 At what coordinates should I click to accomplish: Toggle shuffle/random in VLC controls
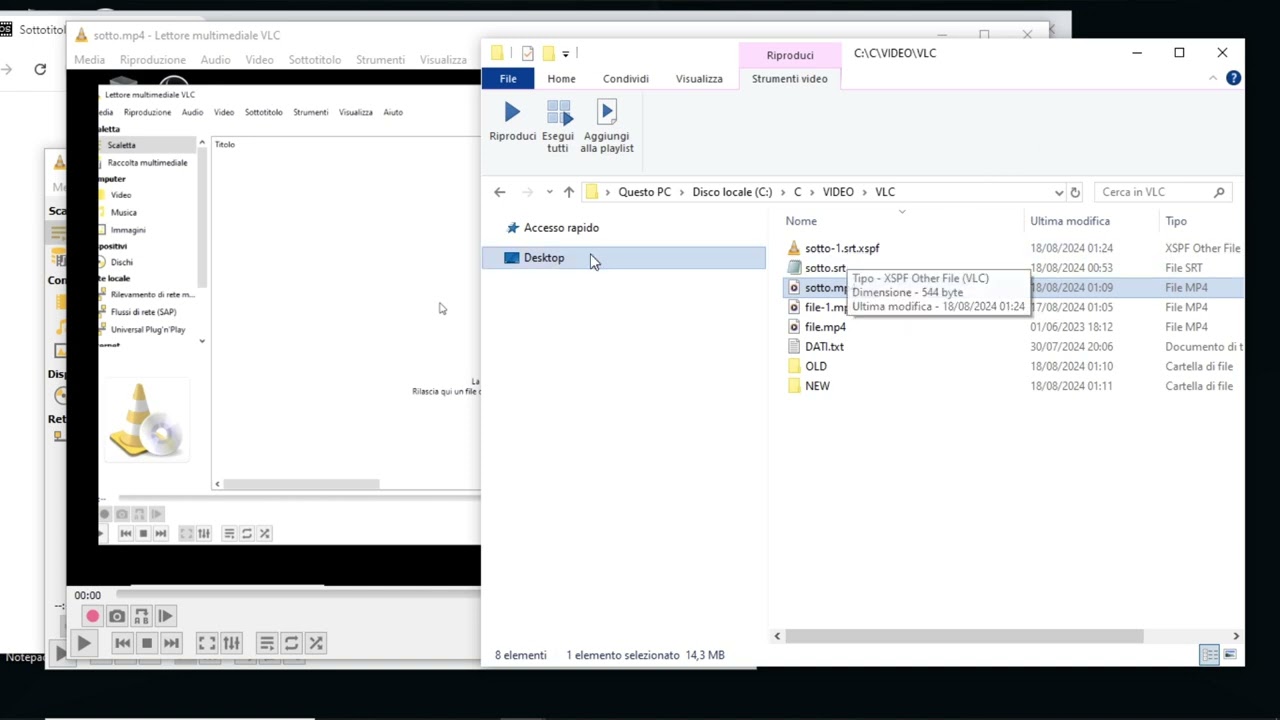pos(315,644)
